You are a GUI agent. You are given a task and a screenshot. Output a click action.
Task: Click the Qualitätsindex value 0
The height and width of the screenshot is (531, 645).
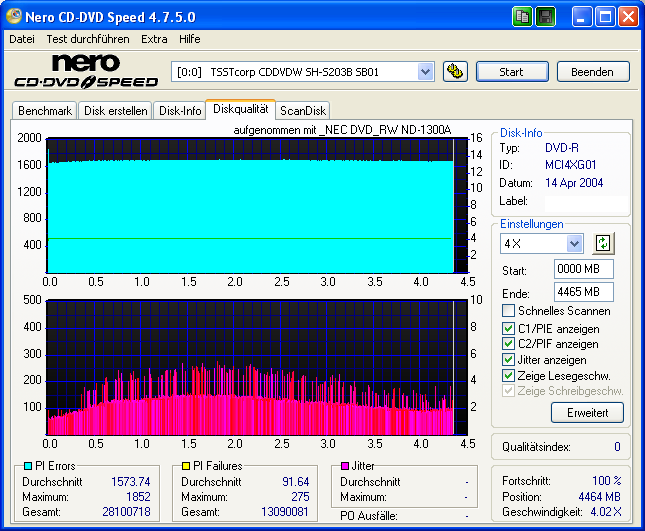coord(617,447)
